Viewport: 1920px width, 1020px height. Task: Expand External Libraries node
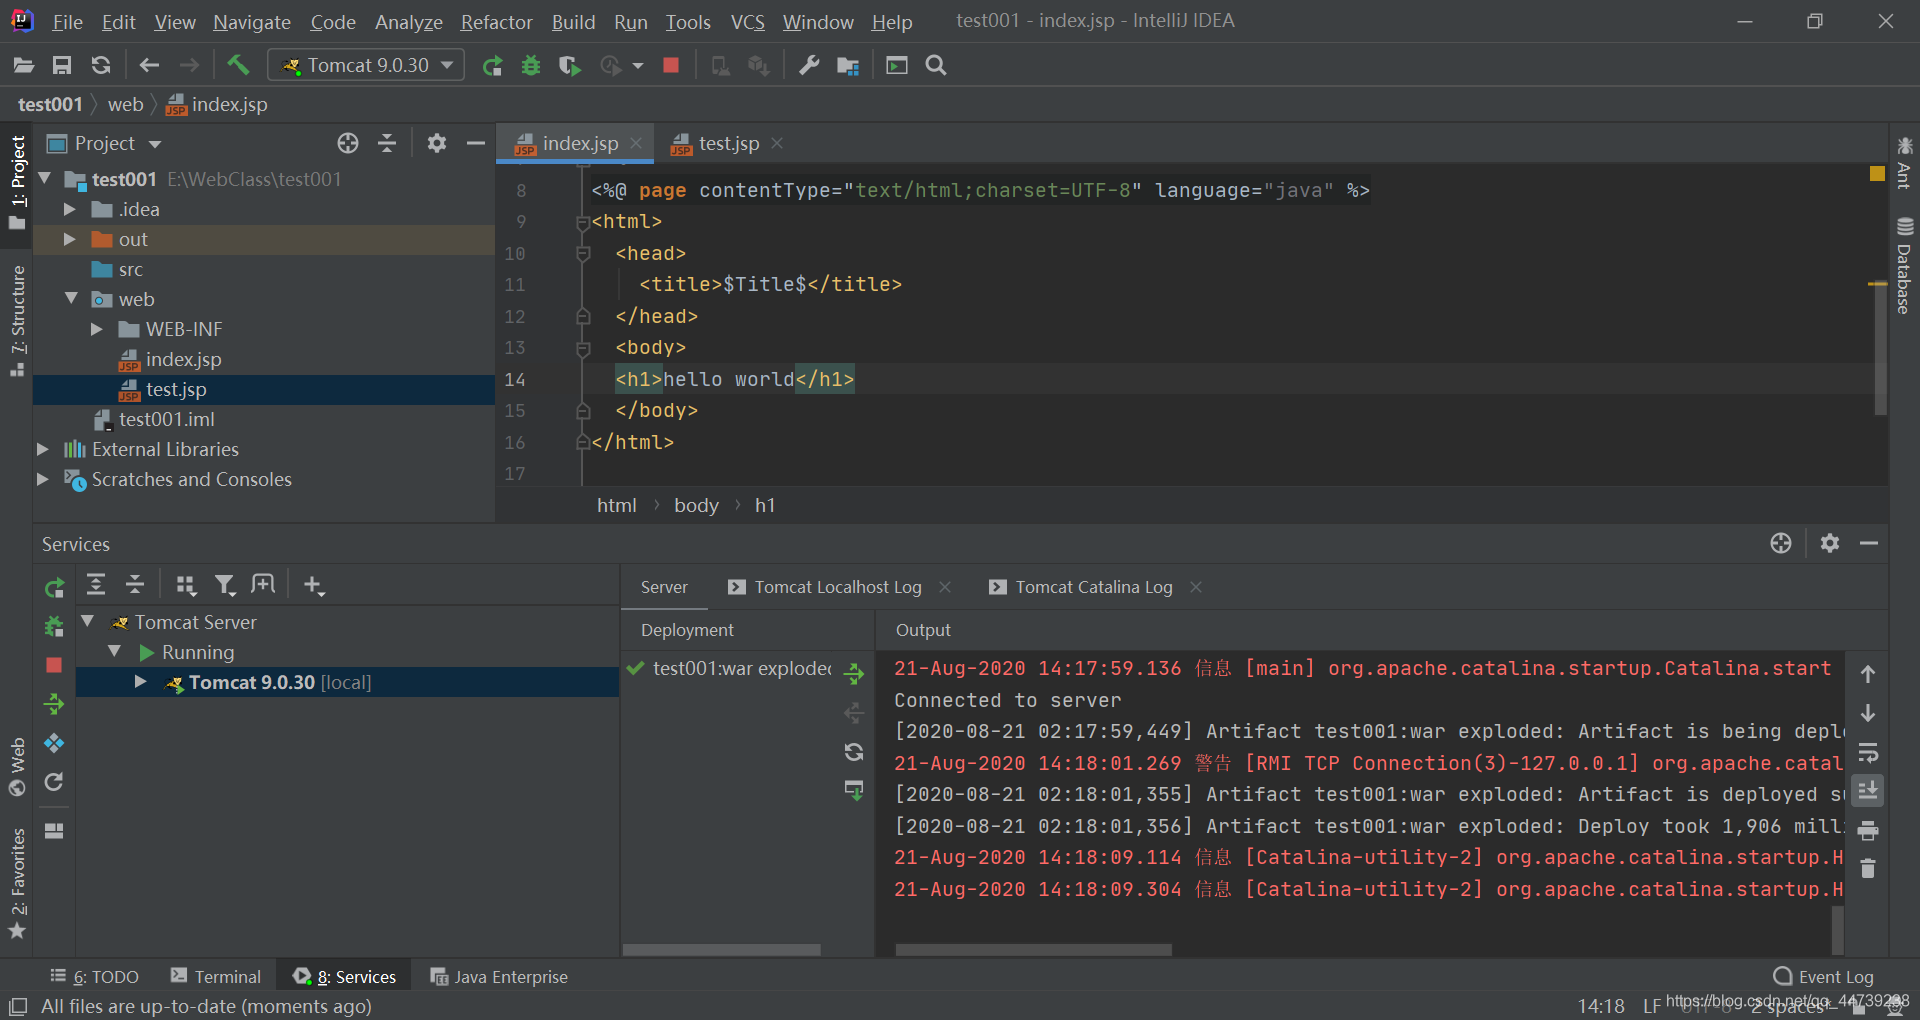[x=43, y=449]
